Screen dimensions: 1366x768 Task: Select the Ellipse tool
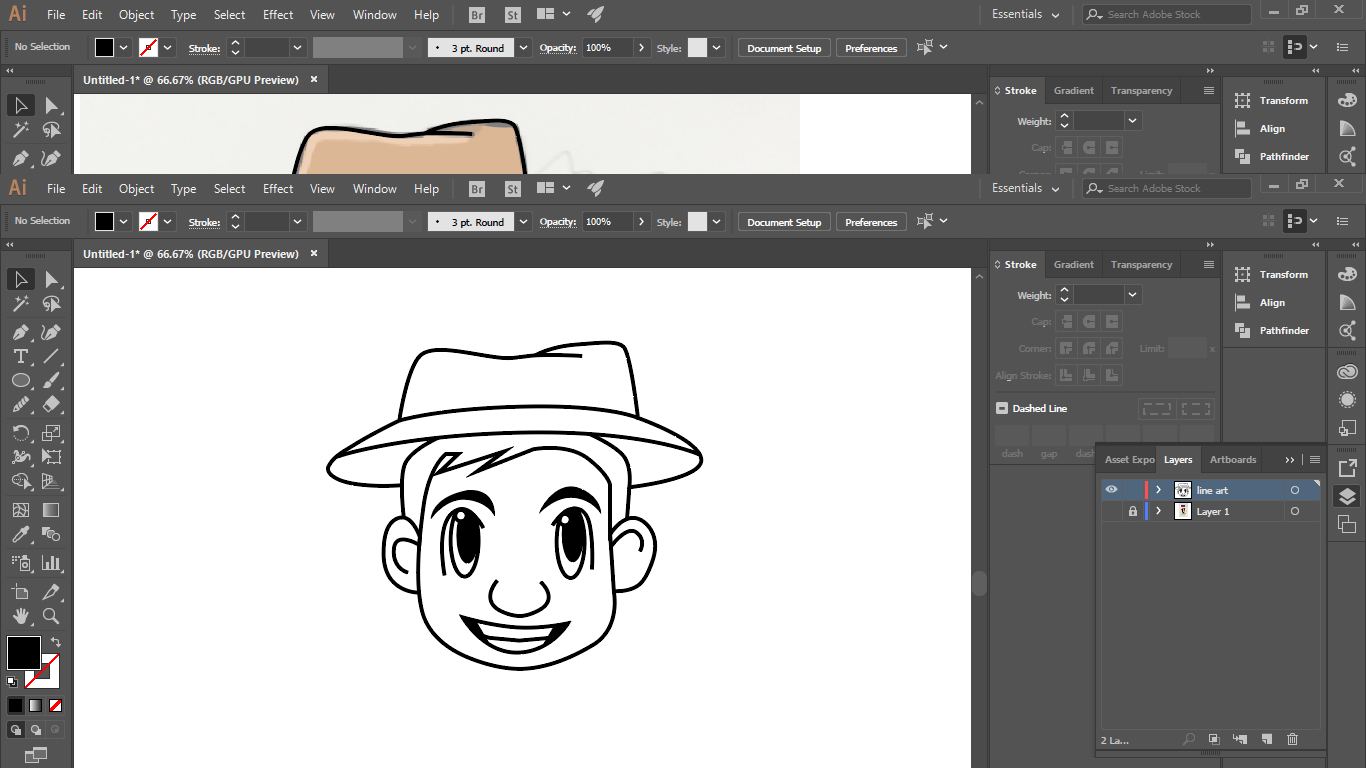(x=20, y=381)
